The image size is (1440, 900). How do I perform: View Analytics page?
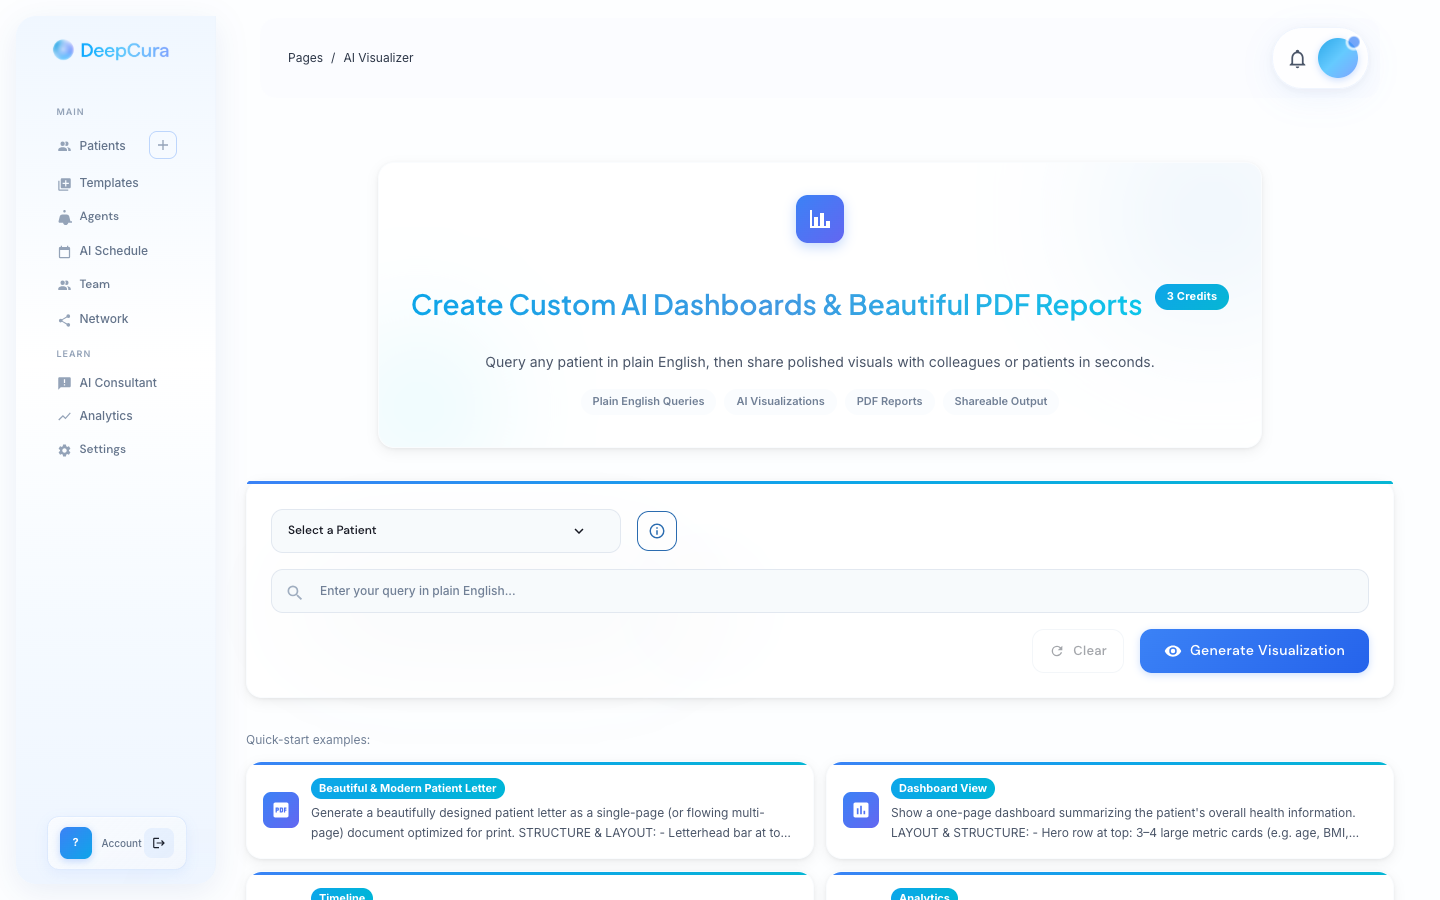coord(106,416)
